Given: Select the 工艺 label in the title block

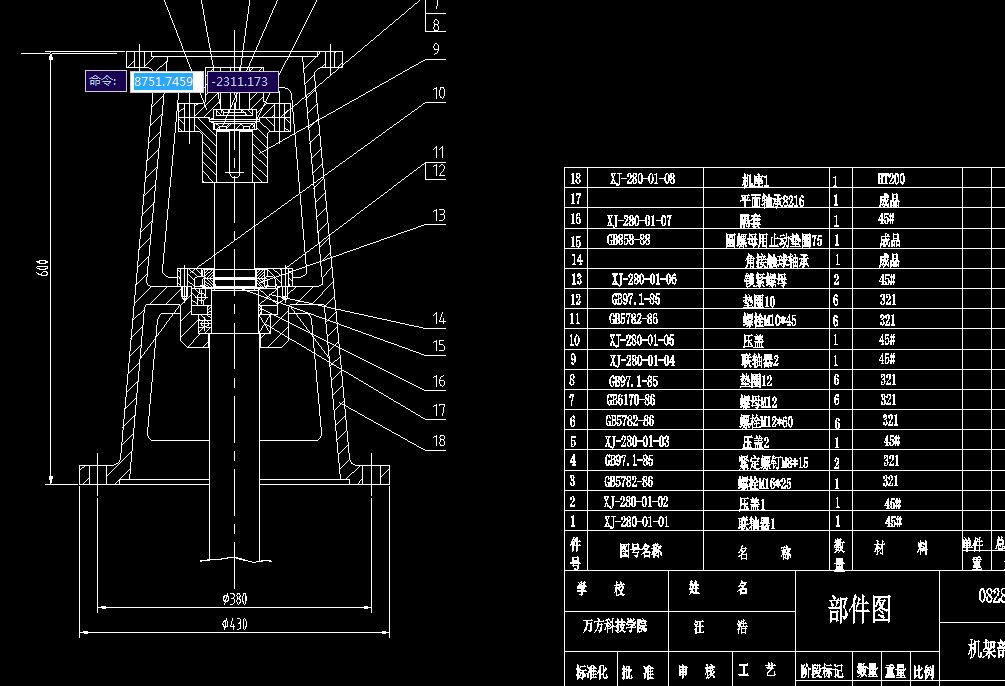Looking at the screenshot, I should pyautogui.click(x=756, y=670).
